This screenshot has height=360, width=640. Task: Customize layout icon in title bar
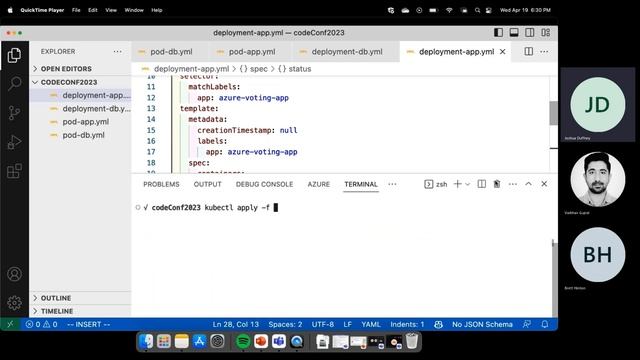click(x=546, y=33)
